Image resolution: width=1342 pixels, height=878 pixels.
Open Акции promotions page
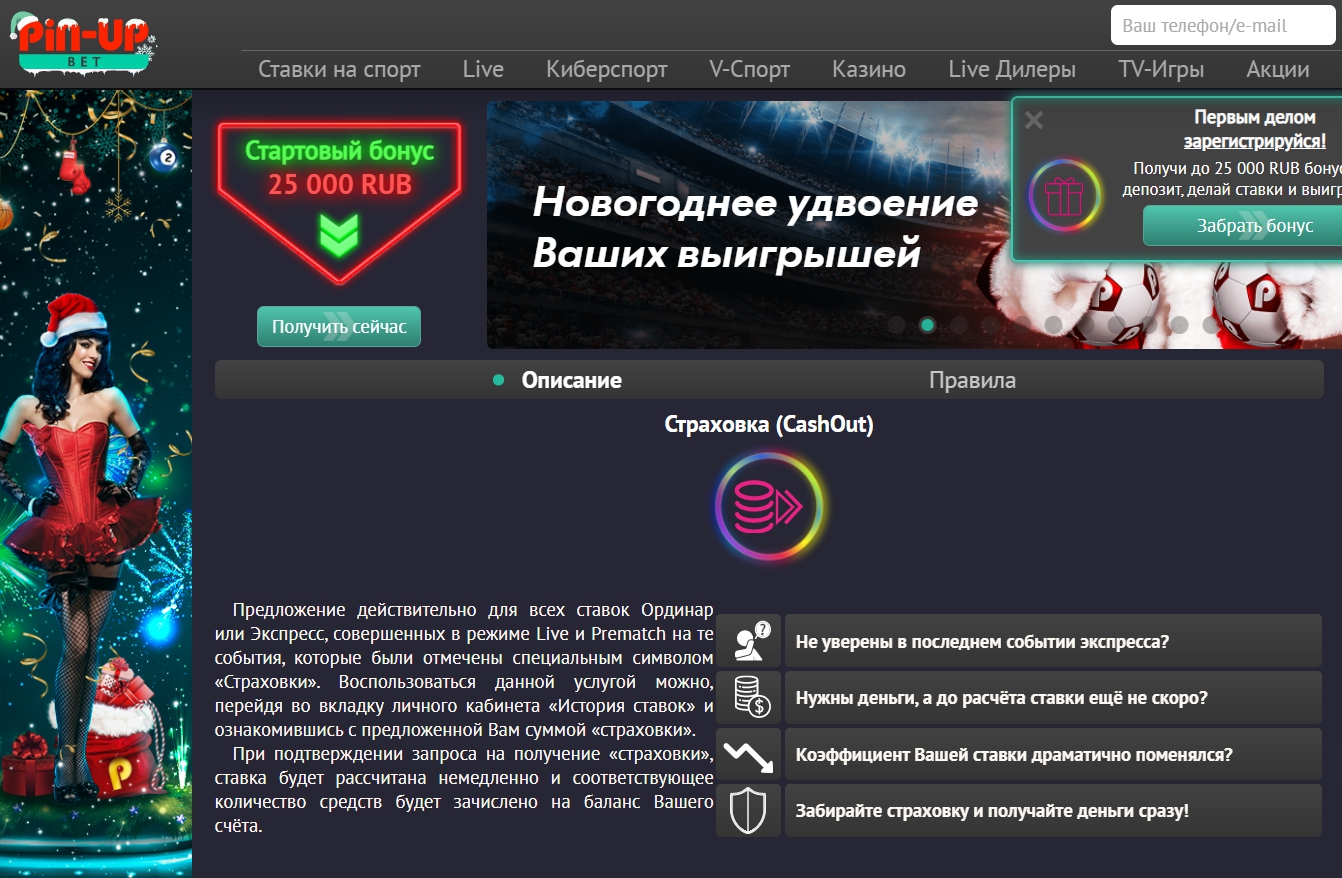coord(1278,70)
